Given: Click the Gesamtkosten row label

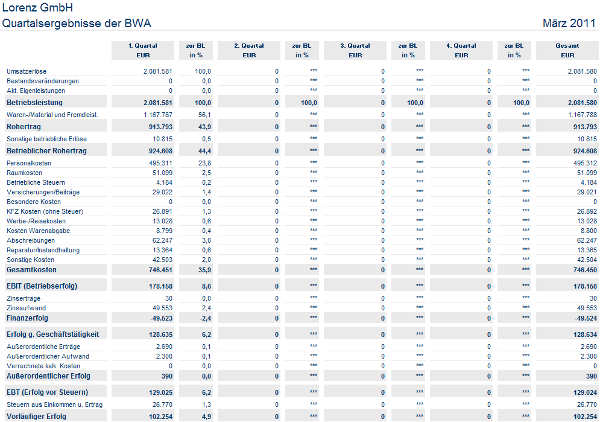Looking at the screenshot, I should click(31, 270).
